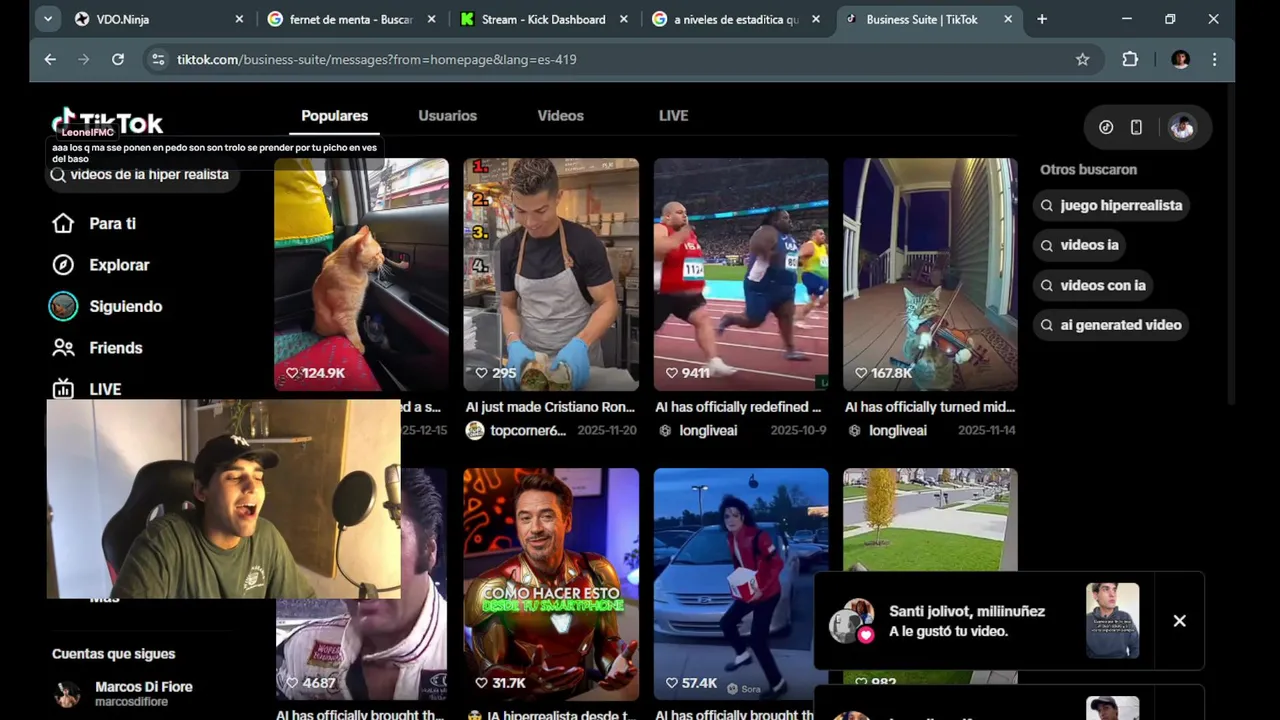Select the LIVE results tab
Image resolution: width=1280 pixels, height=720 pixels.
click(673, 116)
